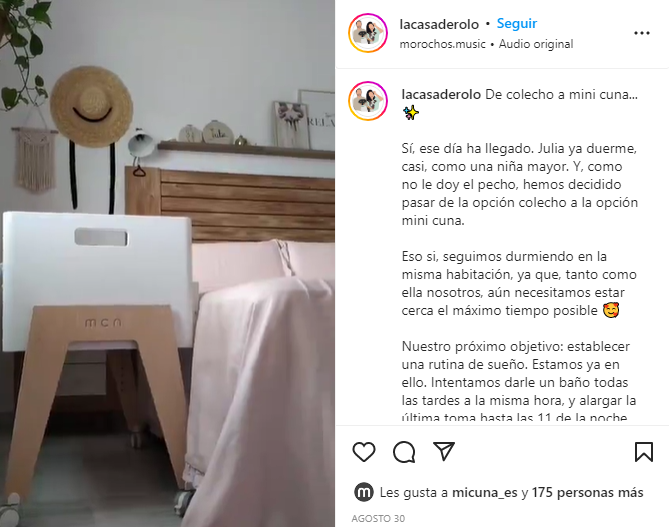Image resolution: width=669 pixels, height=527 pixels.
Task: Open the AGOSTO 30 post date
Action: [x=378, y=518]
